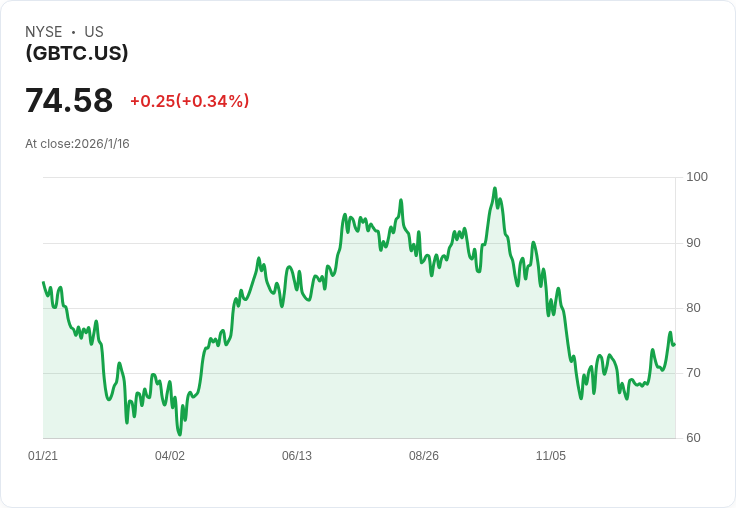736x508 pixels.
Task: Click the 80 price axis label
Action: [693, 308]
